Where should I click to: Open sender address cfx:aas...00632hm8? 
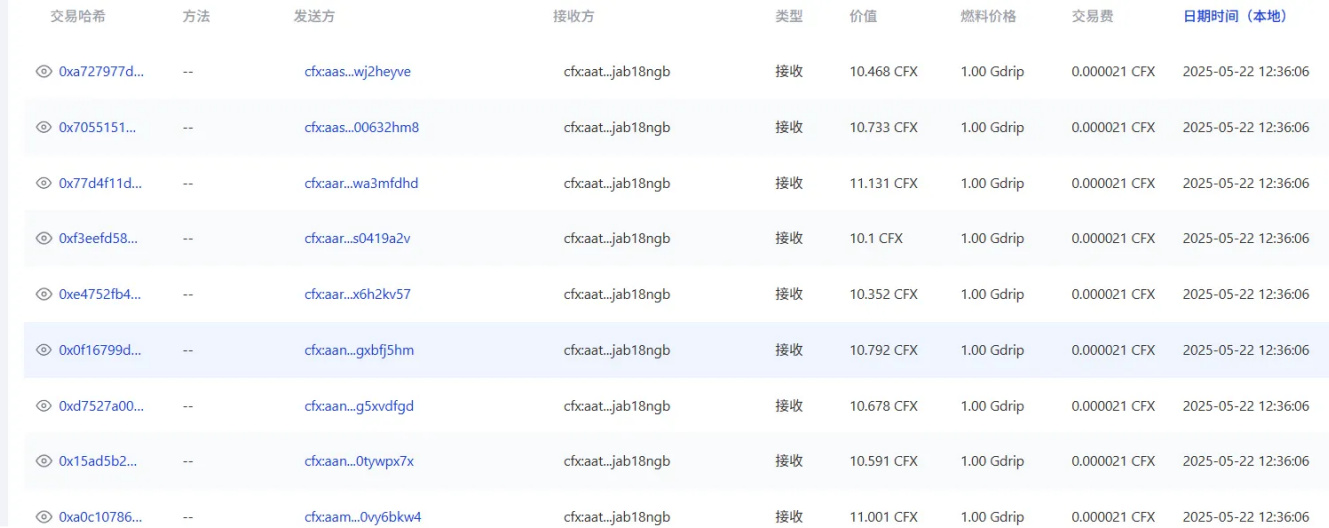[362, 128]
